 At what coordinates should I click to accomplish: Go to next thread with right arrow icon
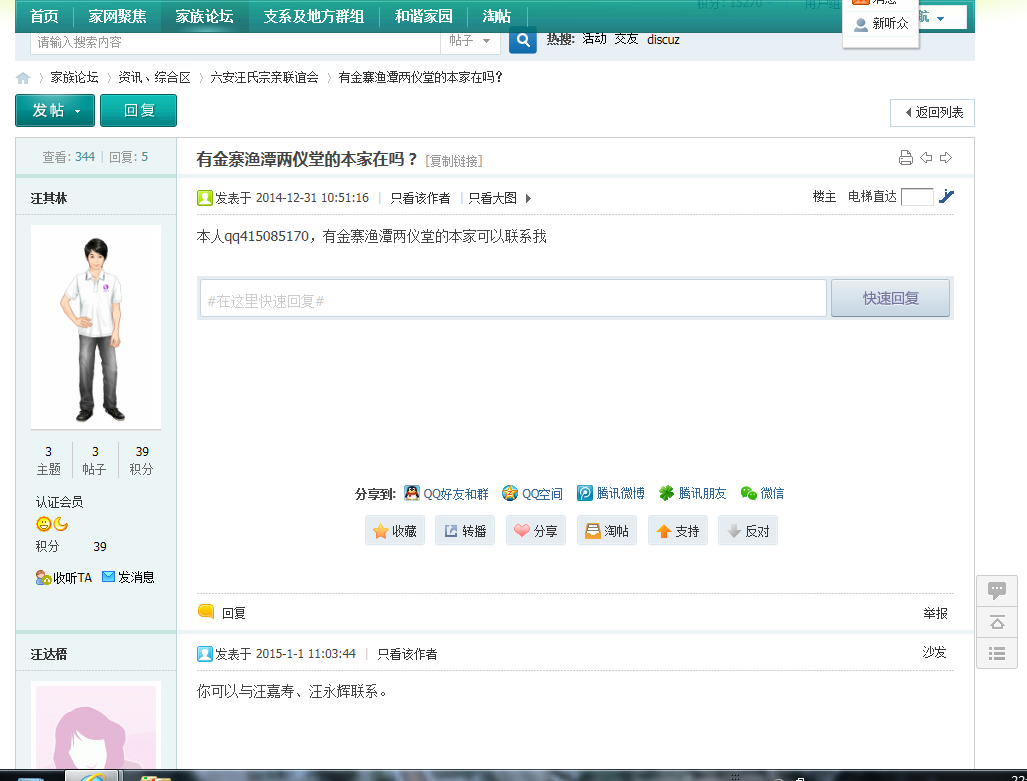pos(946,158)
